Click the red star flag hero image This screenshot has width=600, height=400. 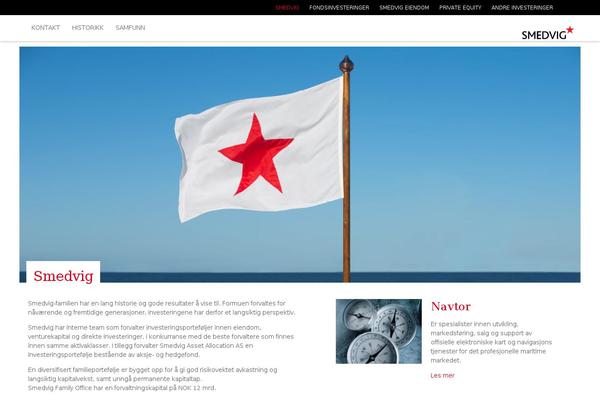pyautogui.click(x=300, y=165)
